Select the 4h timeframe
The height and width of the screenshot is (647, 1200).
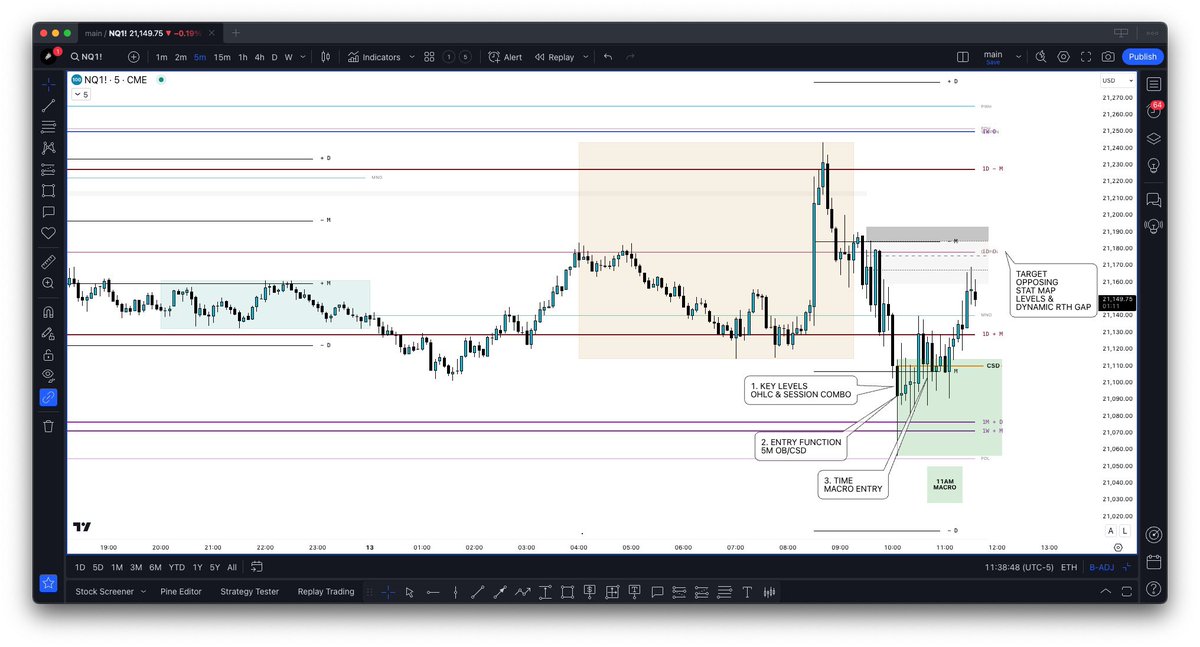click(x=259, y=57)
